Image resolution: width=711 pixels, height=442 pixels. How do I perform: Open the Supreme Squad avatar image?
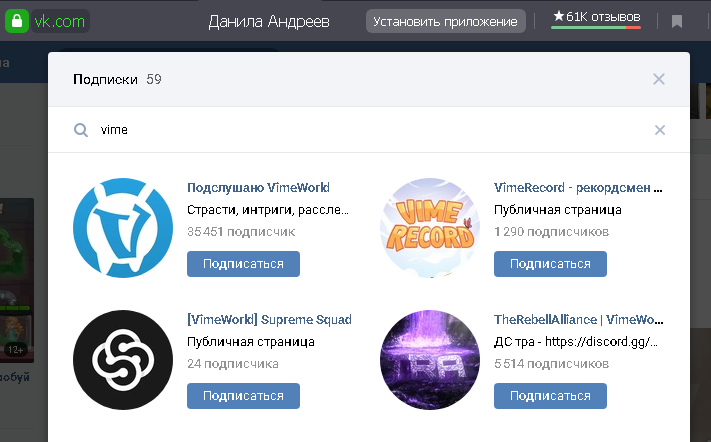click(123, 360)
